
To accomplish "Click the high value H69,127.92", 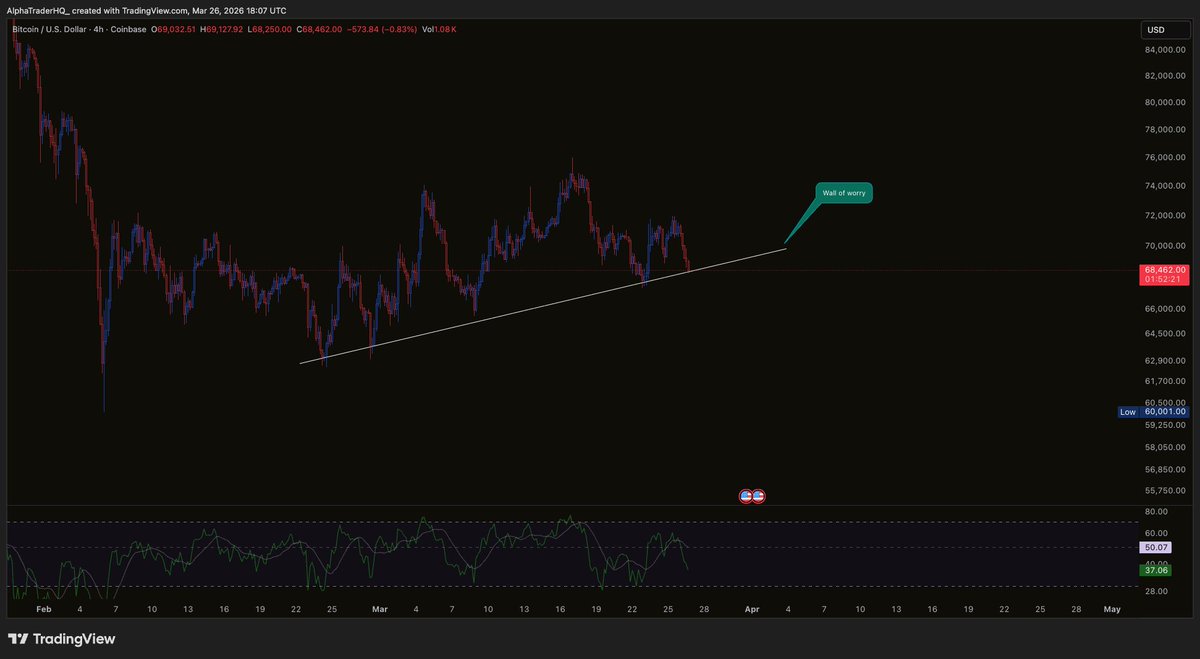I will click(x=223, y=30).
